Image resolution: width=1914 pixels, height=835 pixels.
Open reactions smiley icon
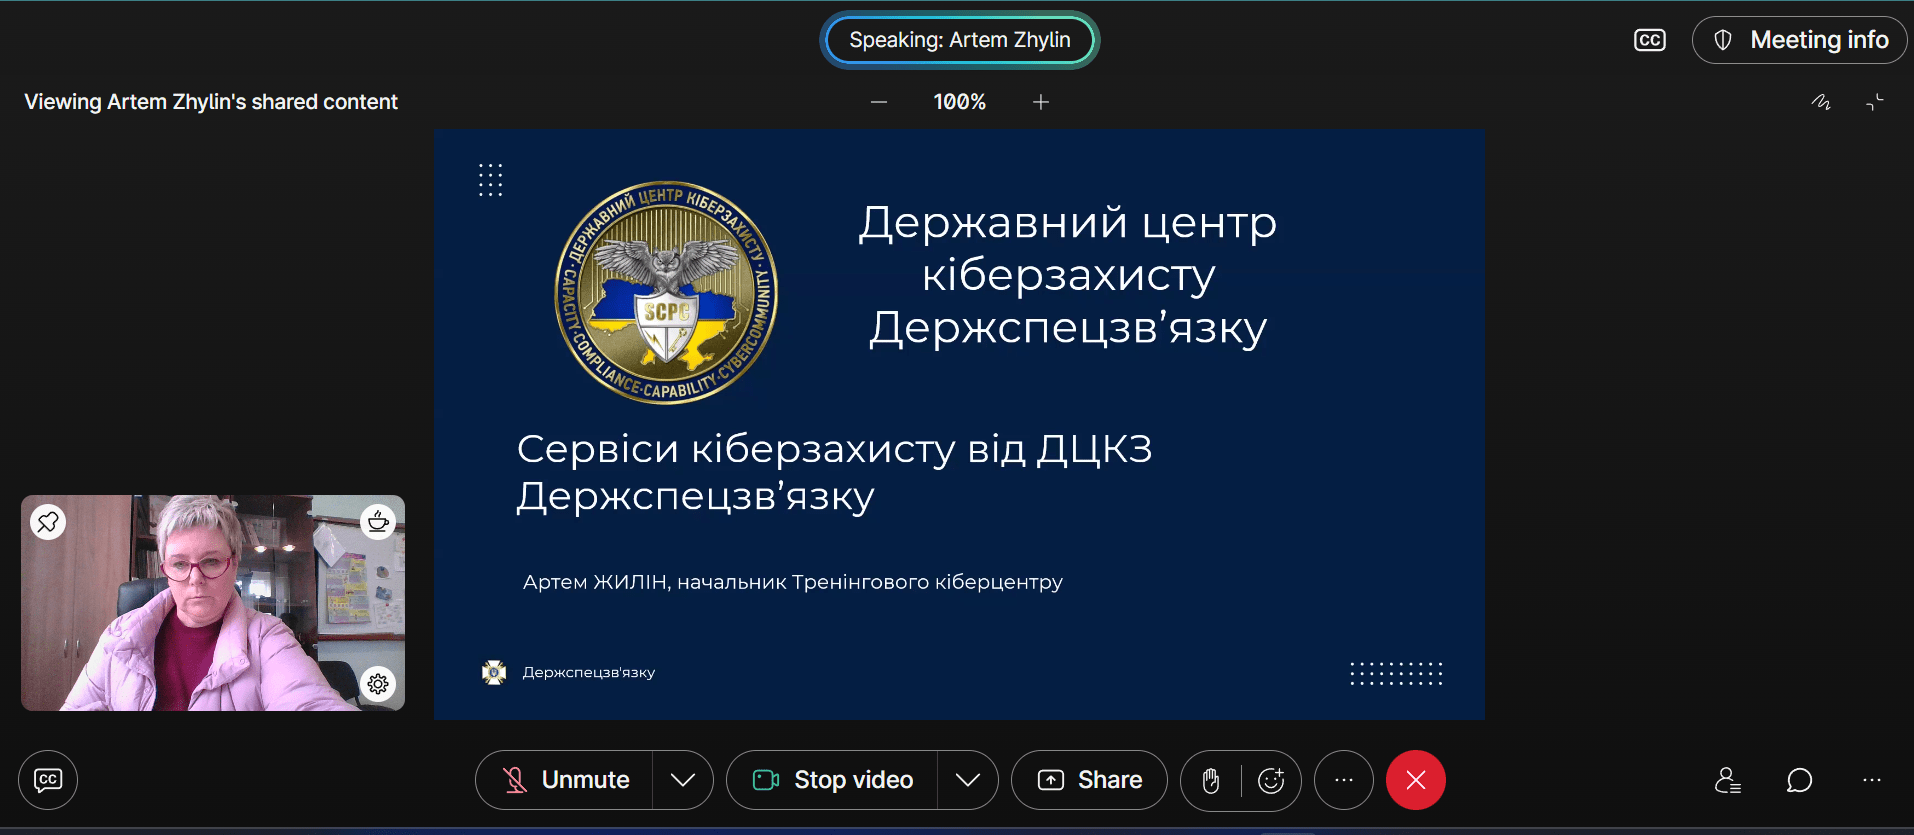coord(1271,780)
